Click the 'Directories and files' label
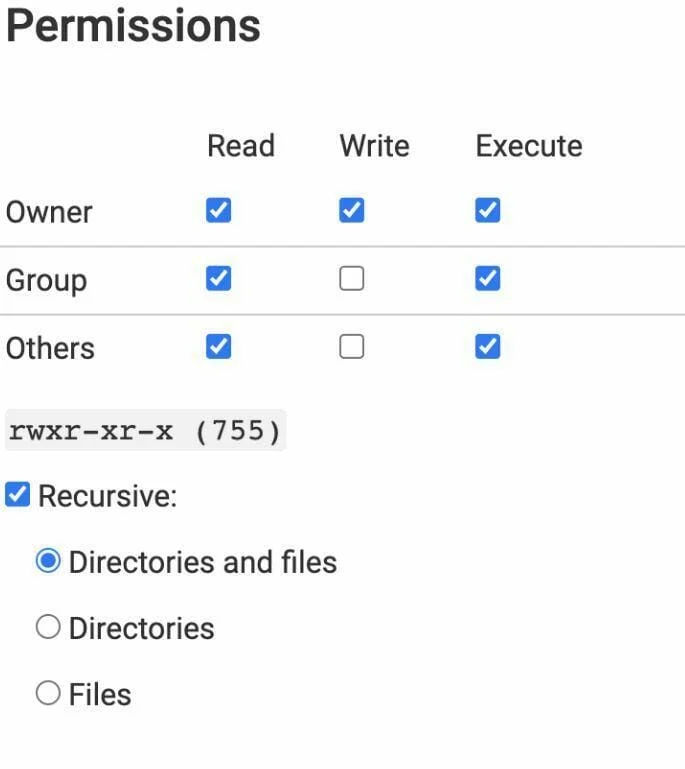This screenshot has height=769, width=685. [202, 562]
